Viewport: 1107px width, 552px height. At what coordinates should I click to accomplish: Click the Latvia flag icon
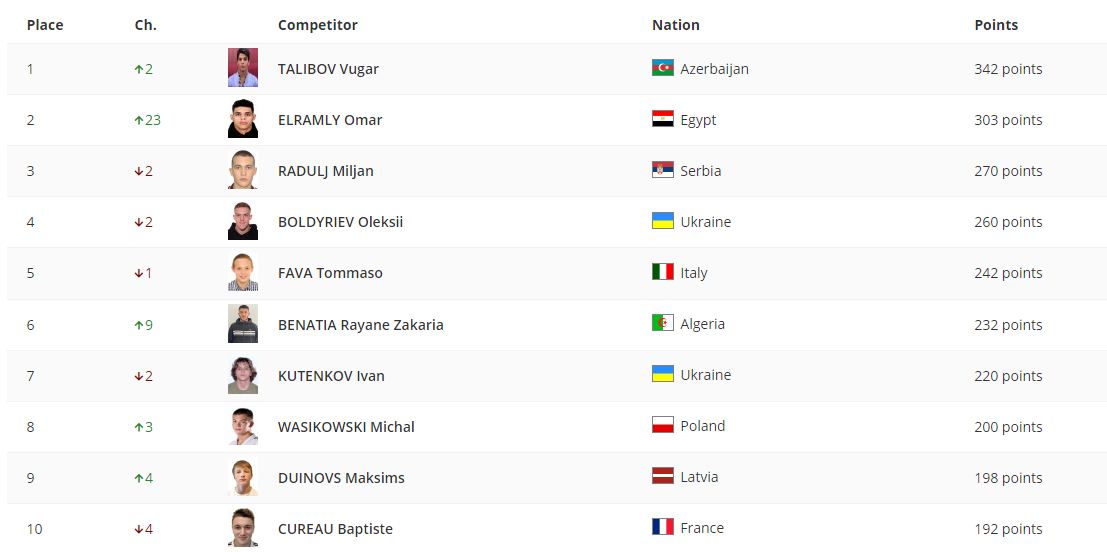point(662,476)
